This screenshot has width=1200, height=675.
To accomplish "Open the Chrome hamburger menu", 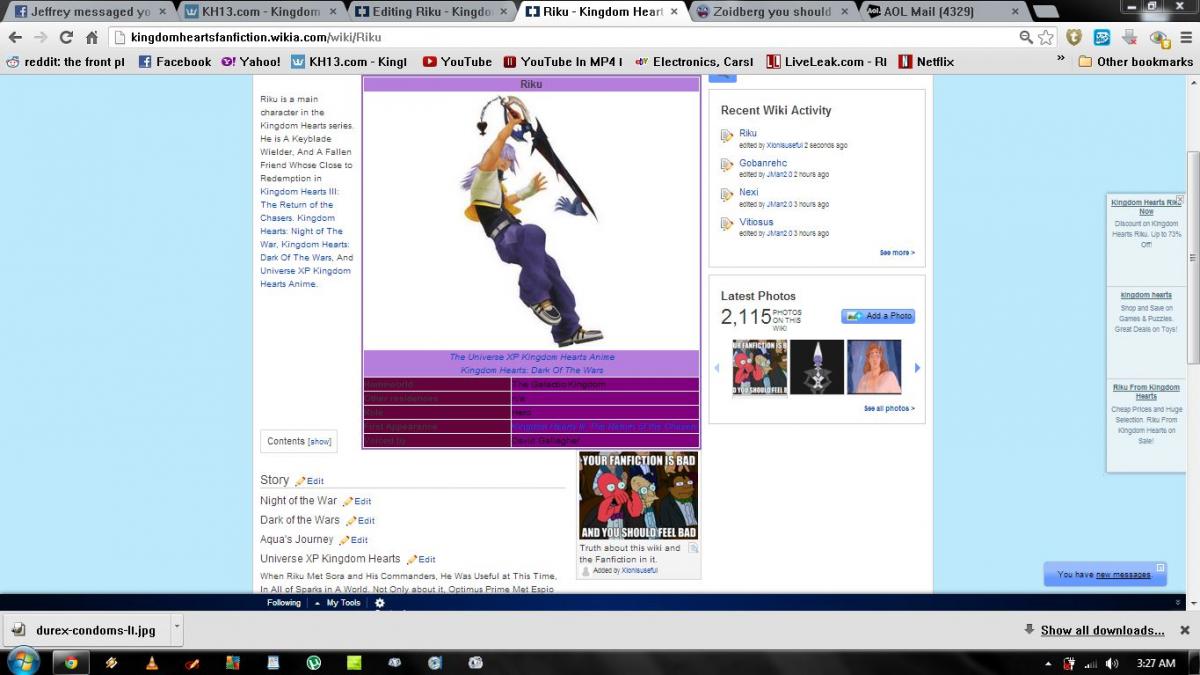I will tap(1184, 37).
